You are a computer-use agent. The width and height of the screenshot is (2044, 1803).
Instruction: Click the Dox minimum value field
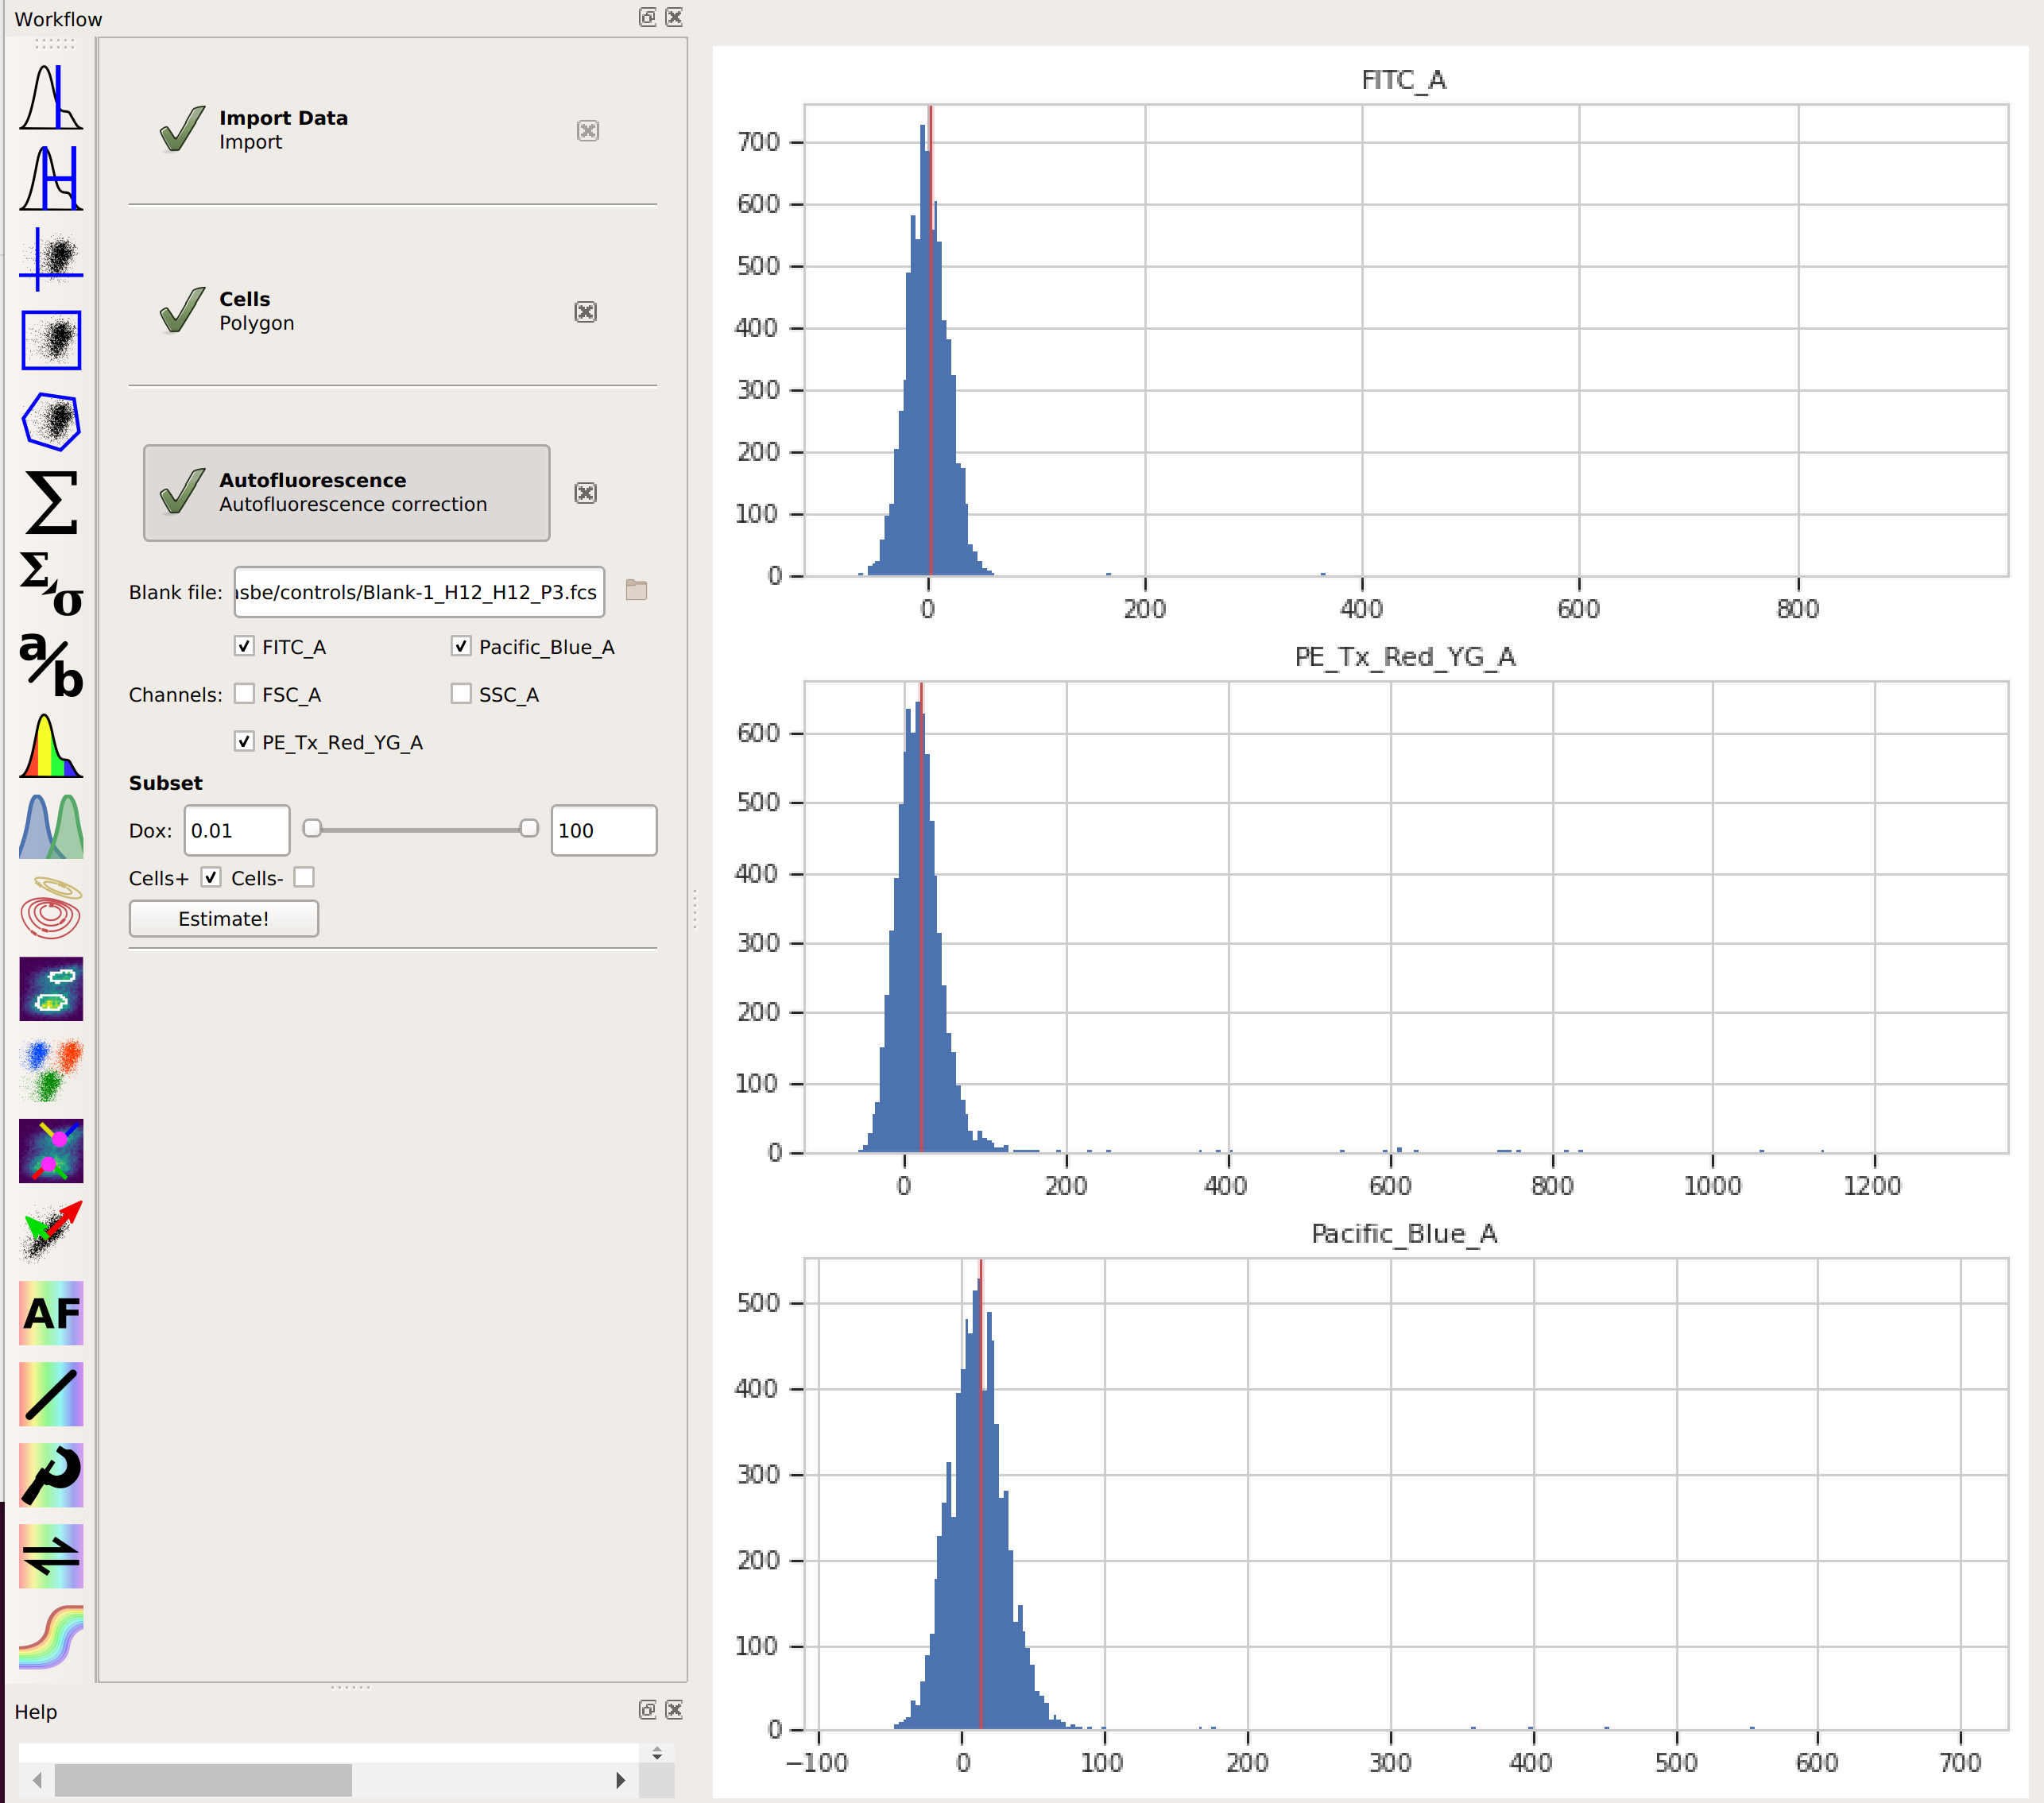click(237, 830)
